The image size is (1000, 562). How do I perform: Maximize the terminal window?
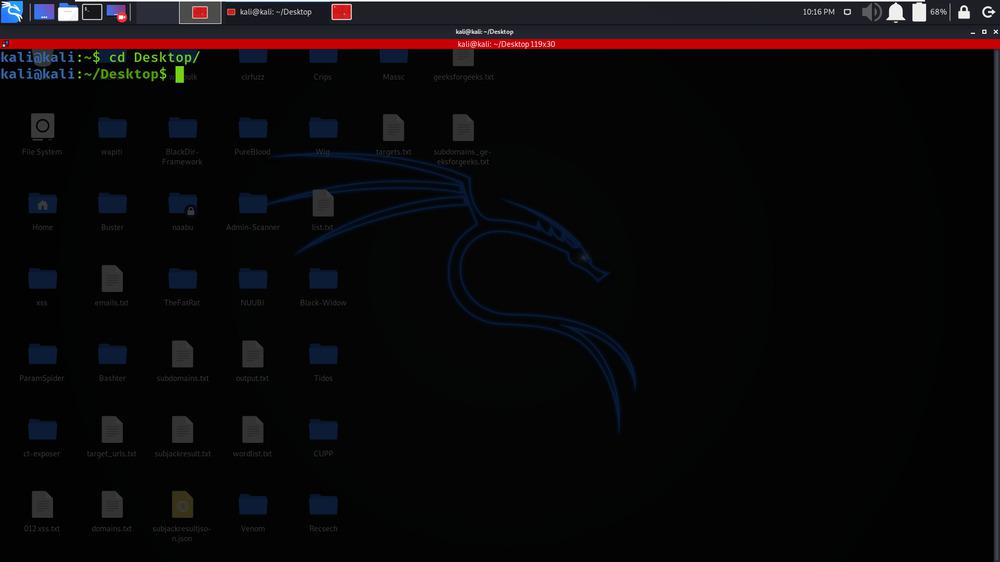pyautogui.click(x=984, y=31)
